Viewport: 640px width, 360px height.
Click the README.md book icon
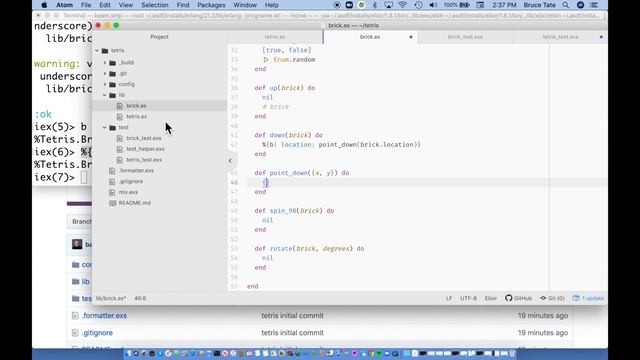[x=112, y=203]
